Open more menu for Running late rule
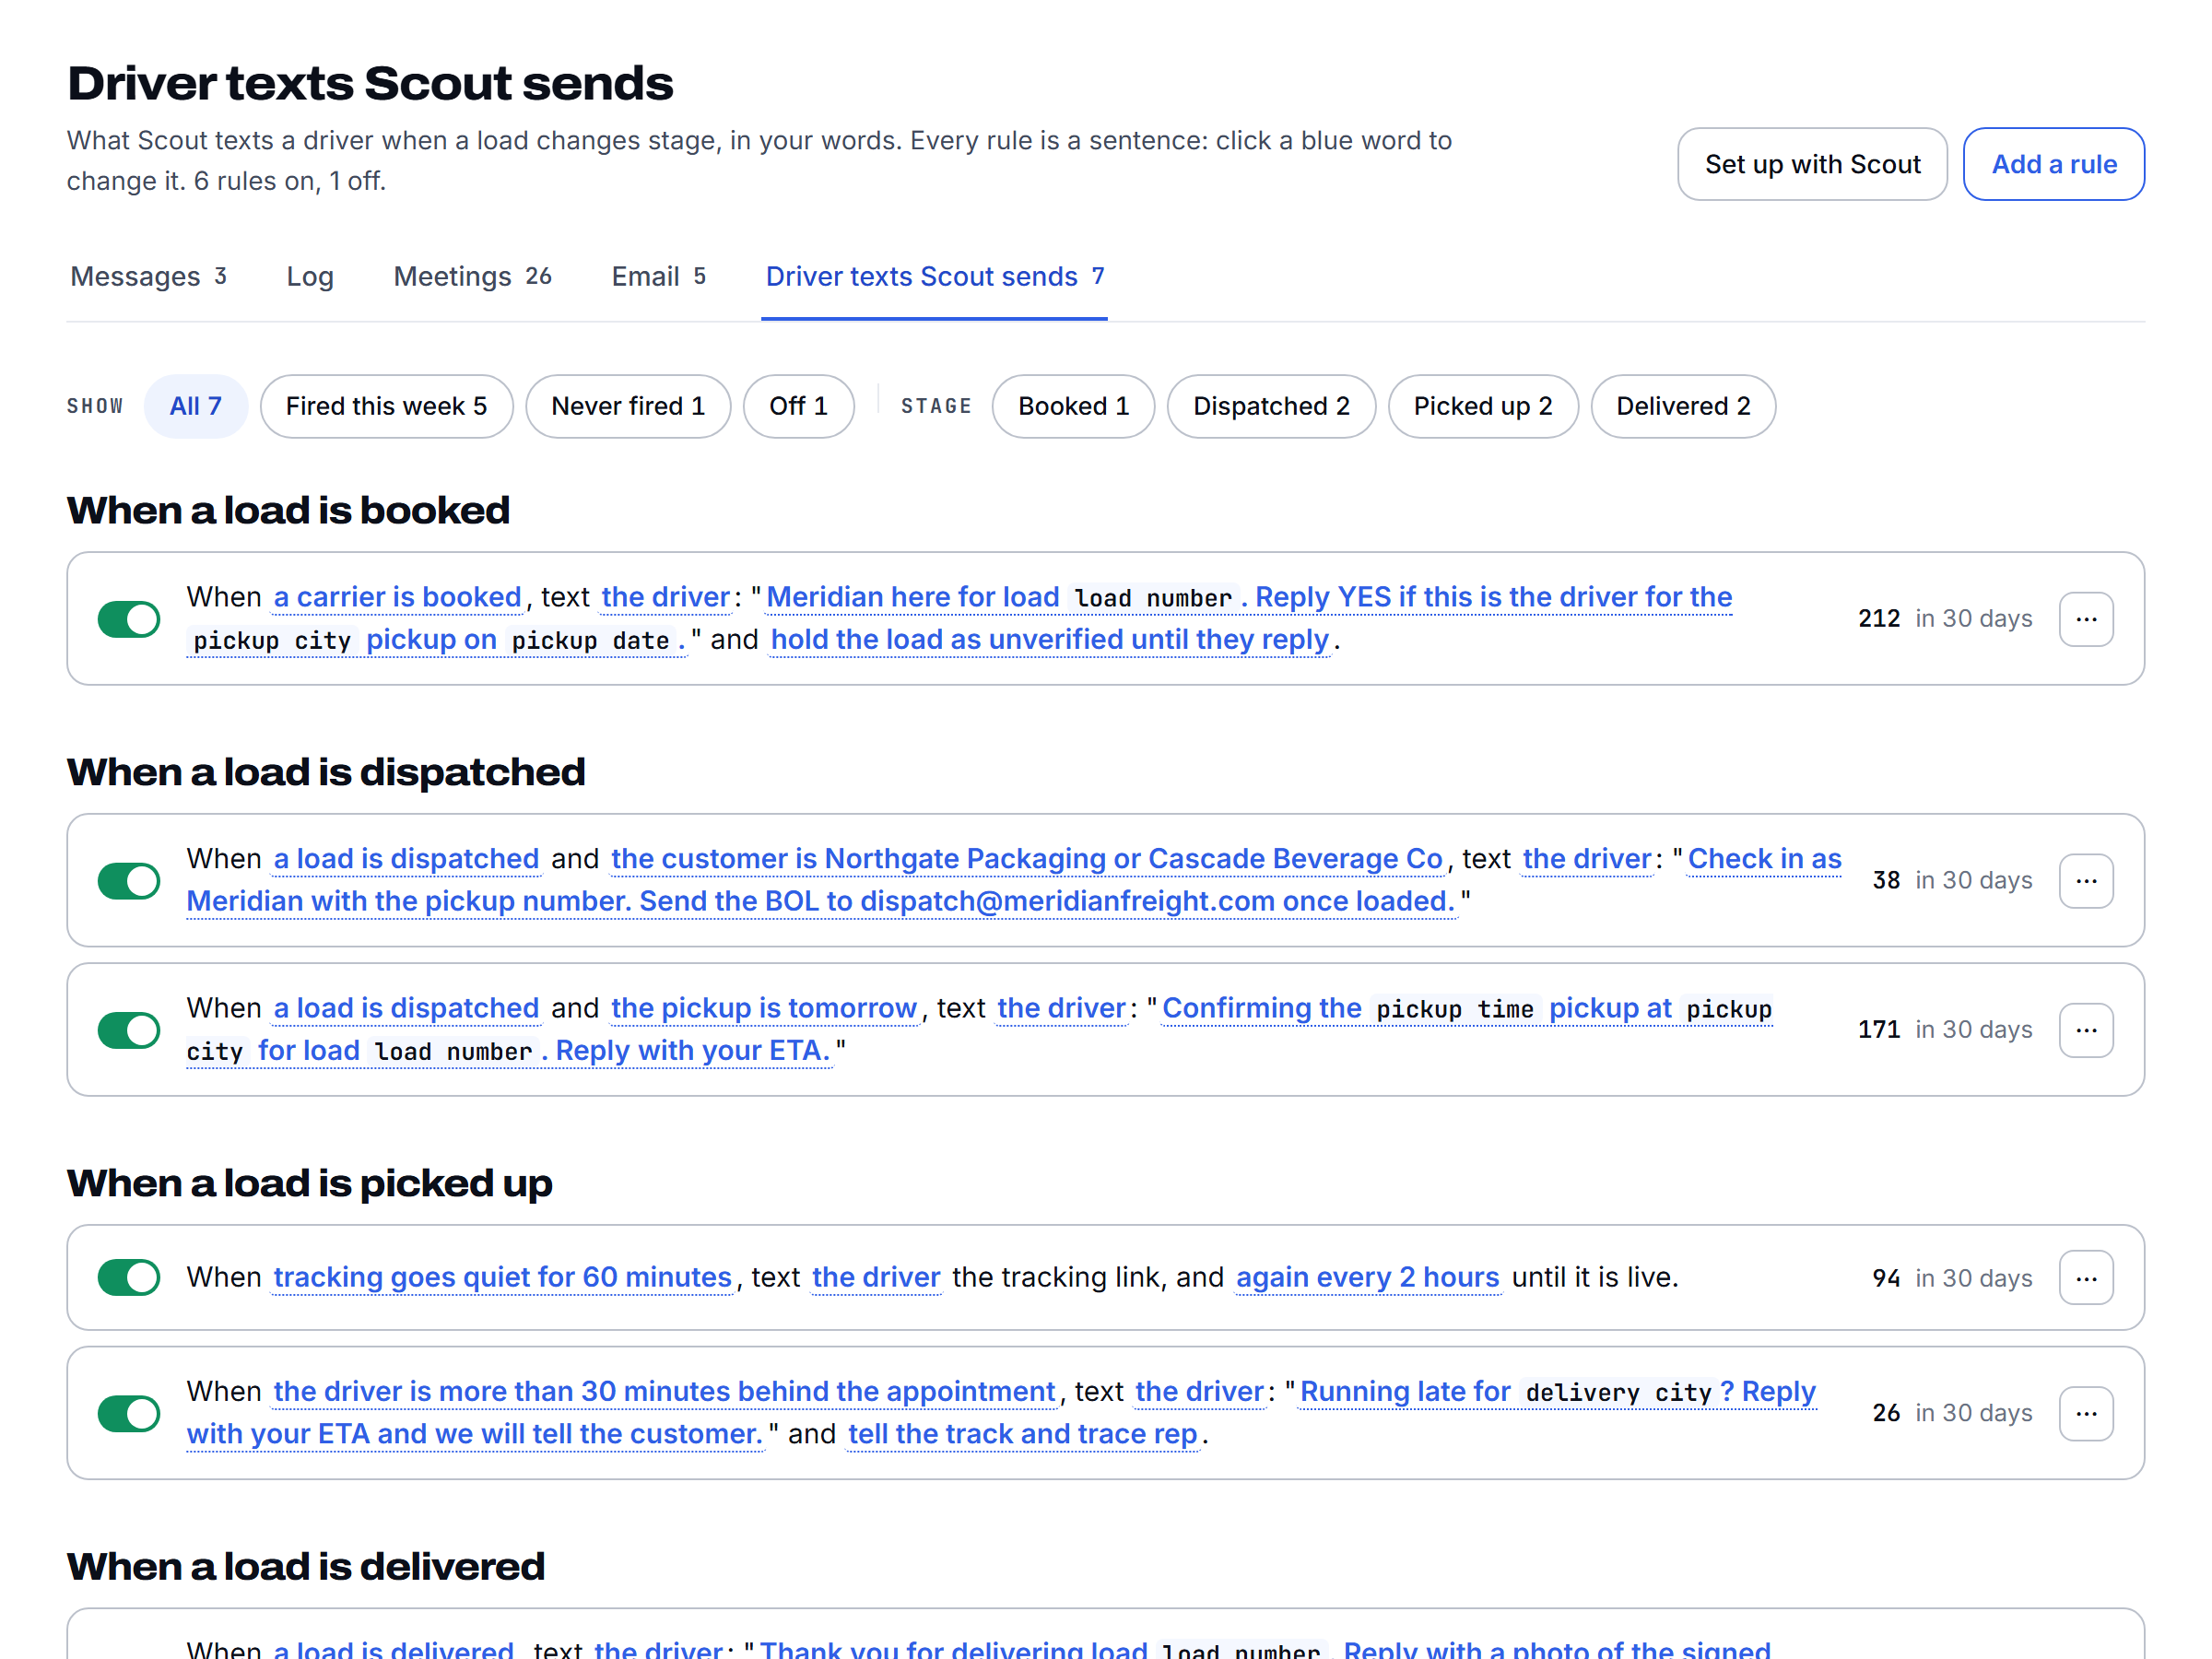 (2085, 1413)
